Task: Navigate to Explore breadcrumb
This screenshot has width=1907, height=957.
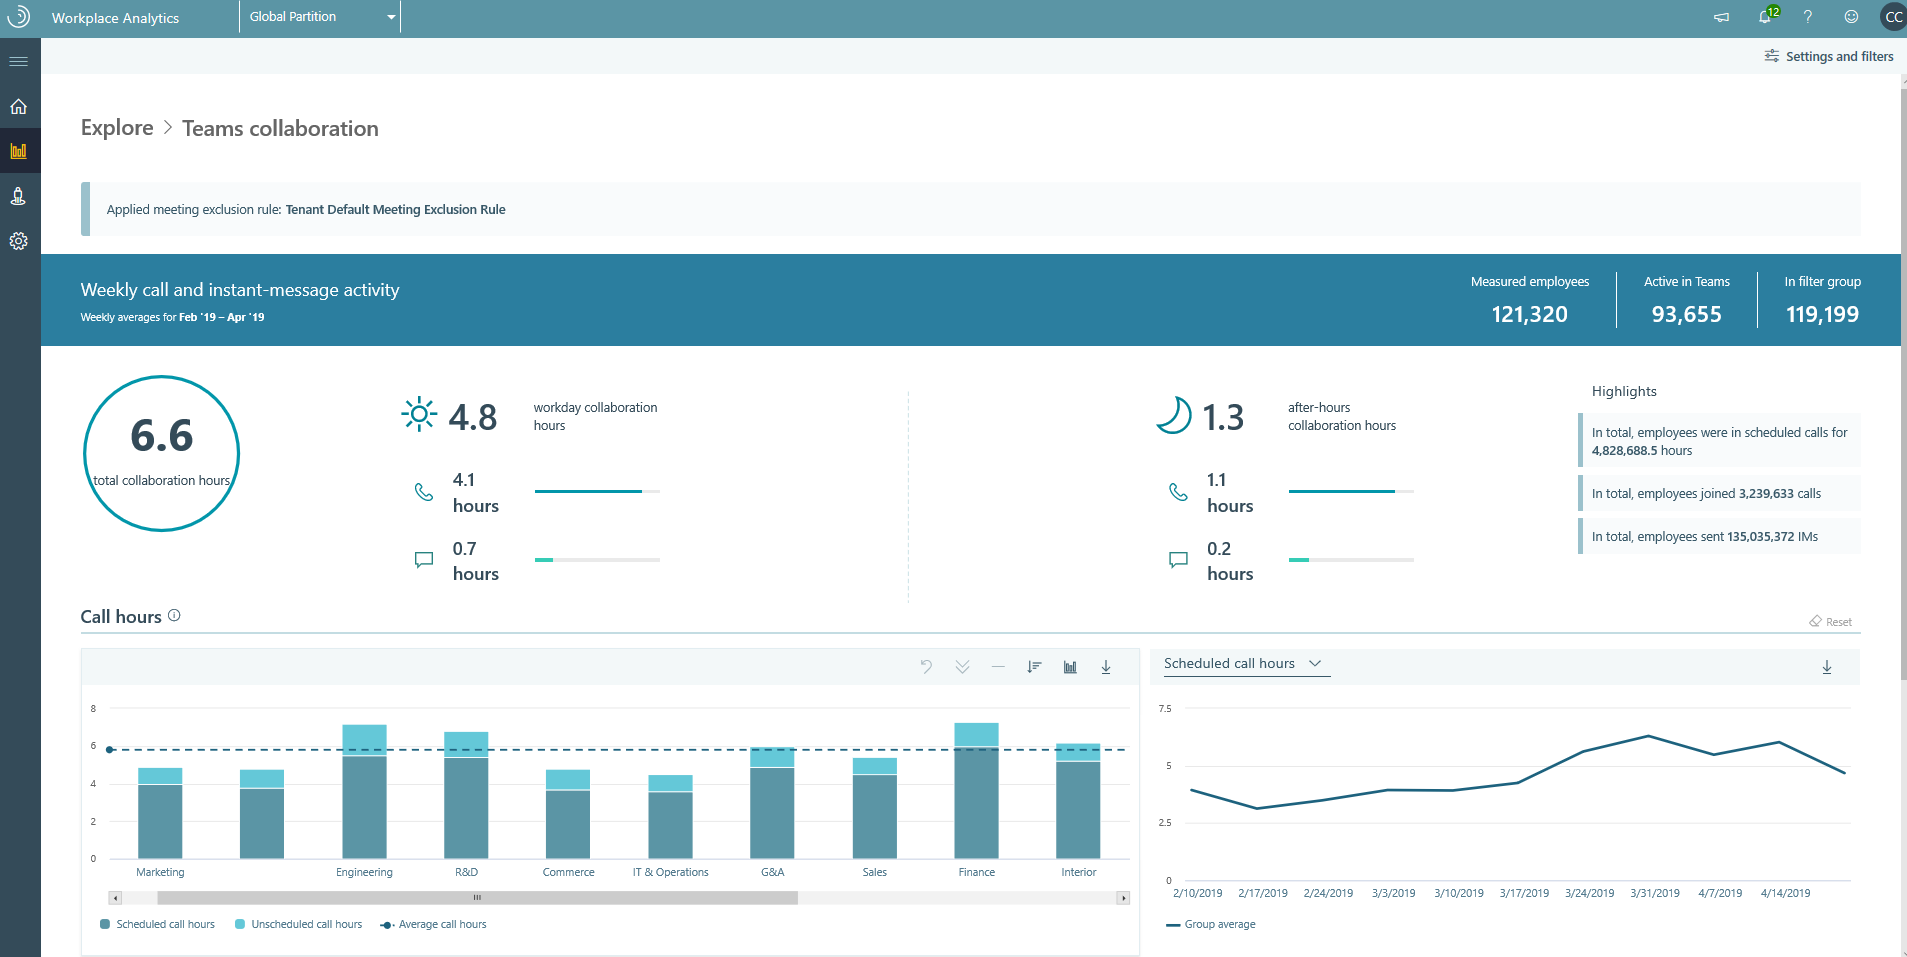Action: [x=117, y=128]
